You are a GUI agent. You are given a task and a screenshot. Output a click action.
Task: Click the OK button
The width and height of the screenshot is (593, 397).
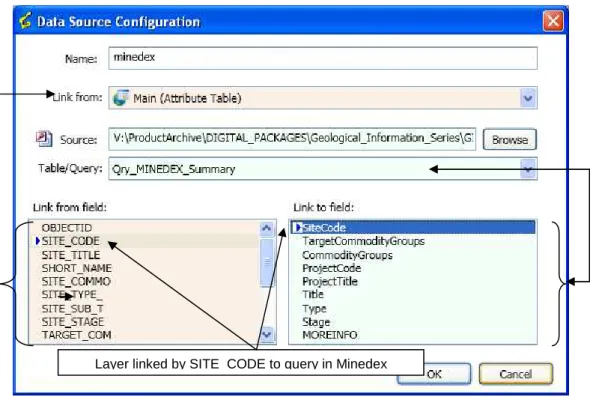(434, 374)
